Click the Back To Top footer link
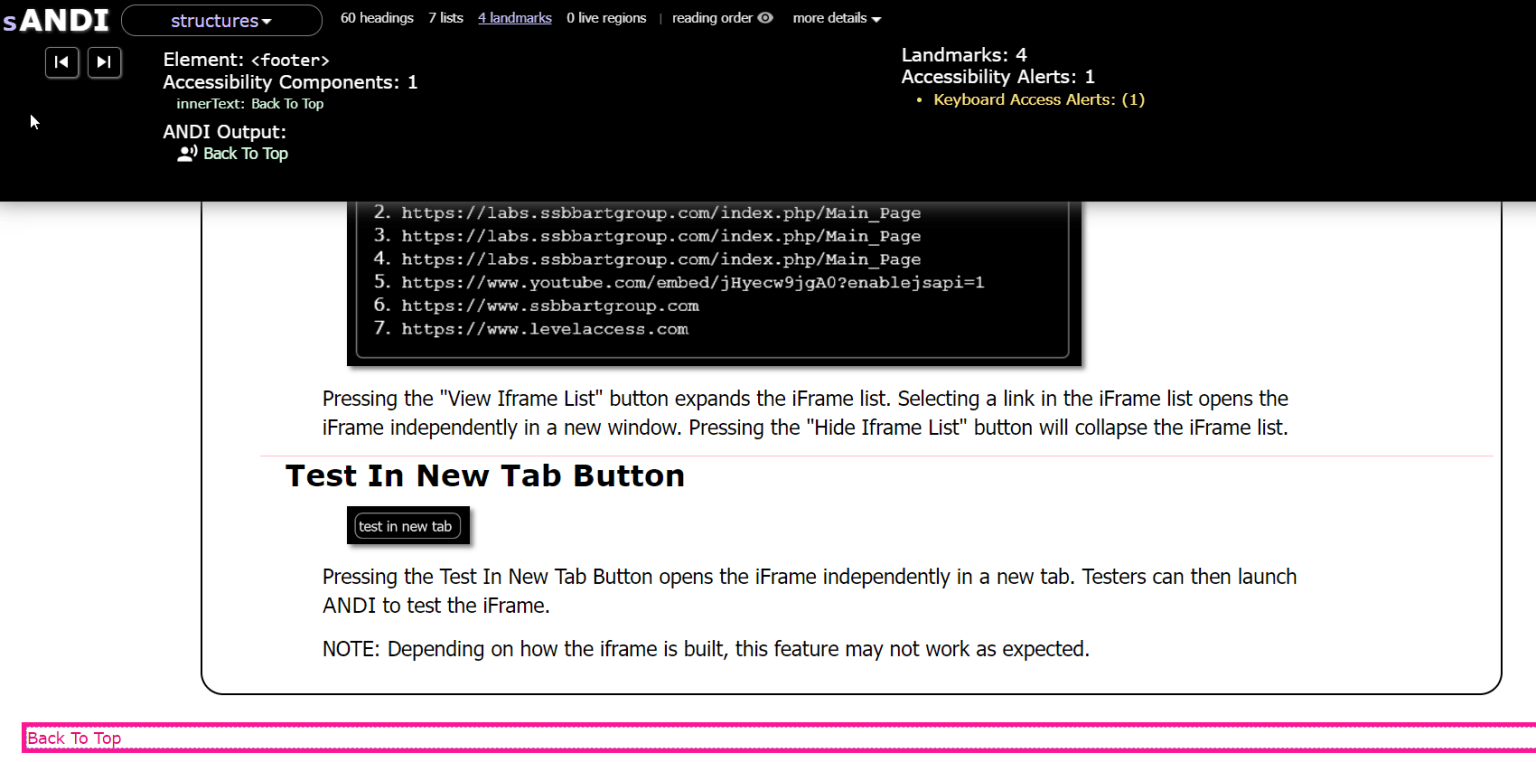The width and height of the screenshot is (1536, 762). [73, 738]
